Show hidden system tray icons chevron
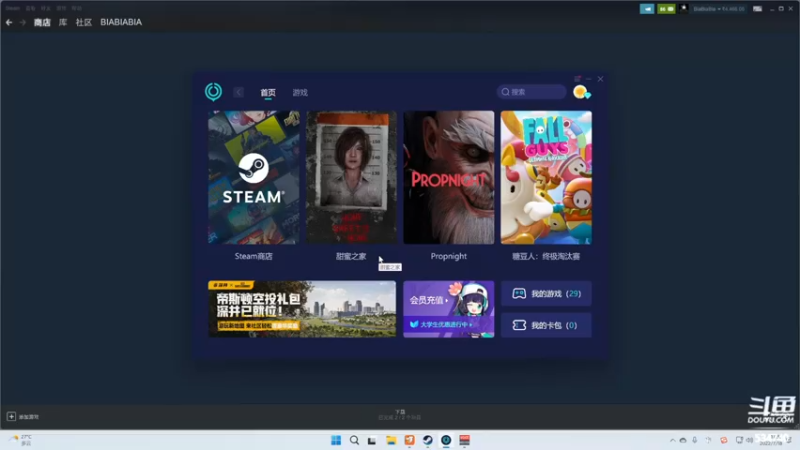This screenshot has height=450, width=800. pyautogui.click(x=672, y=440)
